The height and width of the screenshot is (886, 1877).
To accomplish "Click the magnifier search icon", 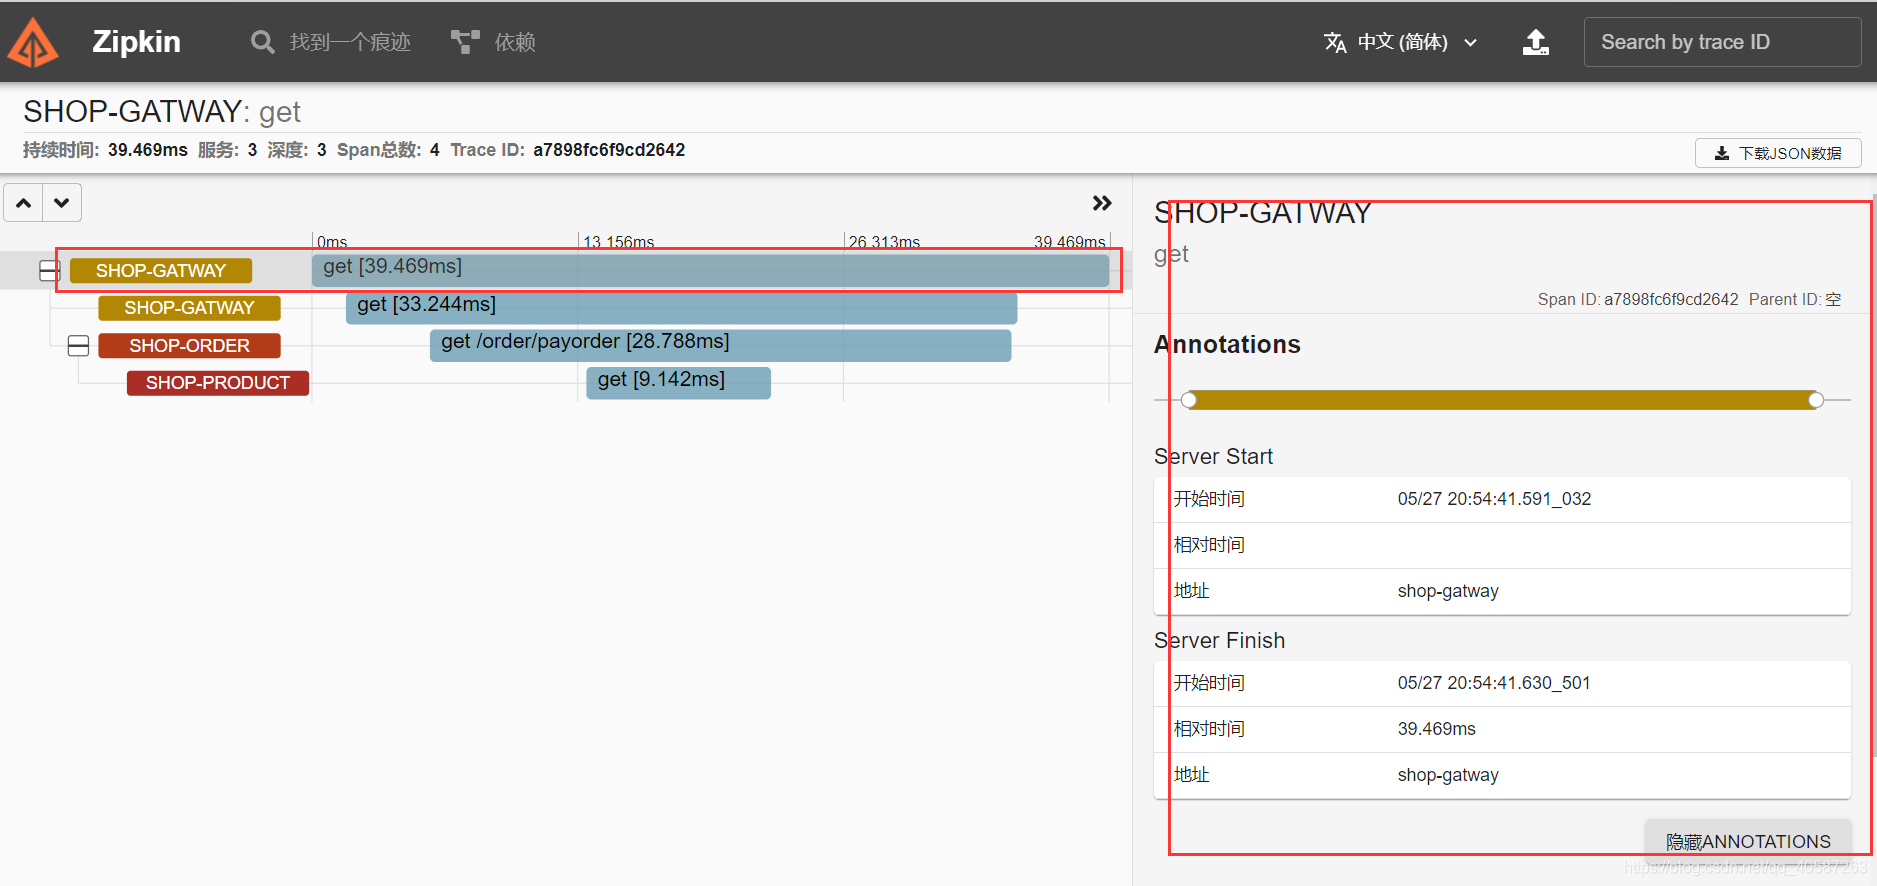I will tap(262, 42).
